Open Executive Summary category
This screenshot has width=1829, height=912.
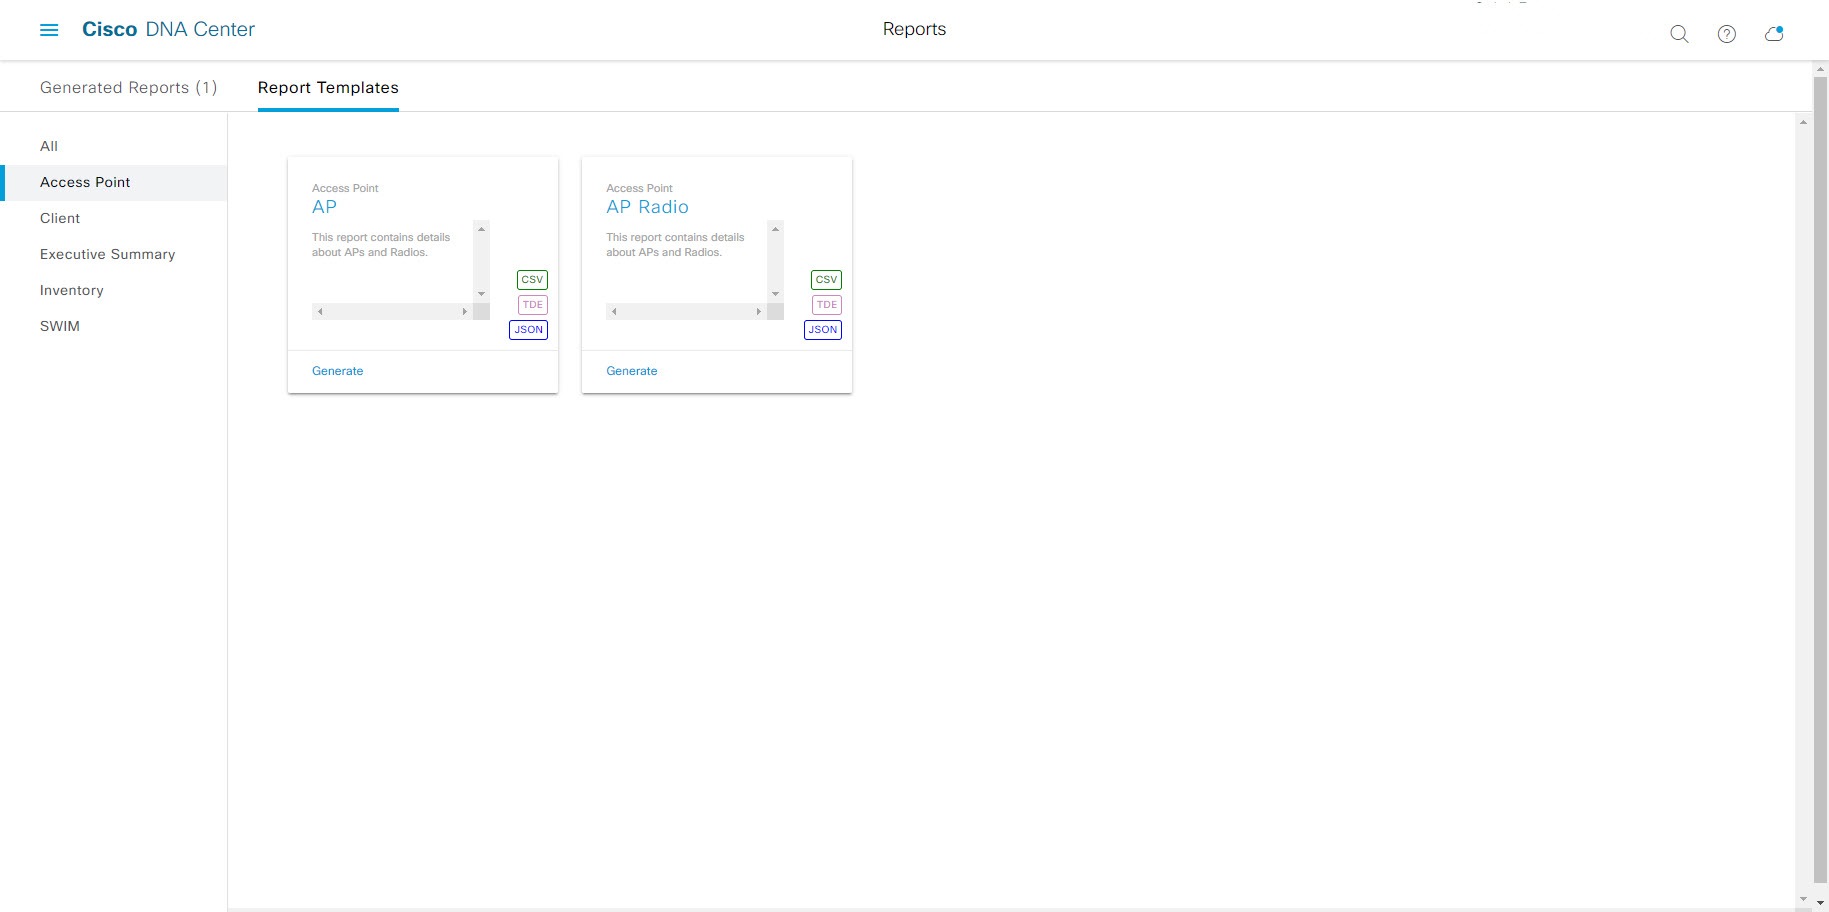click(107, 254)
